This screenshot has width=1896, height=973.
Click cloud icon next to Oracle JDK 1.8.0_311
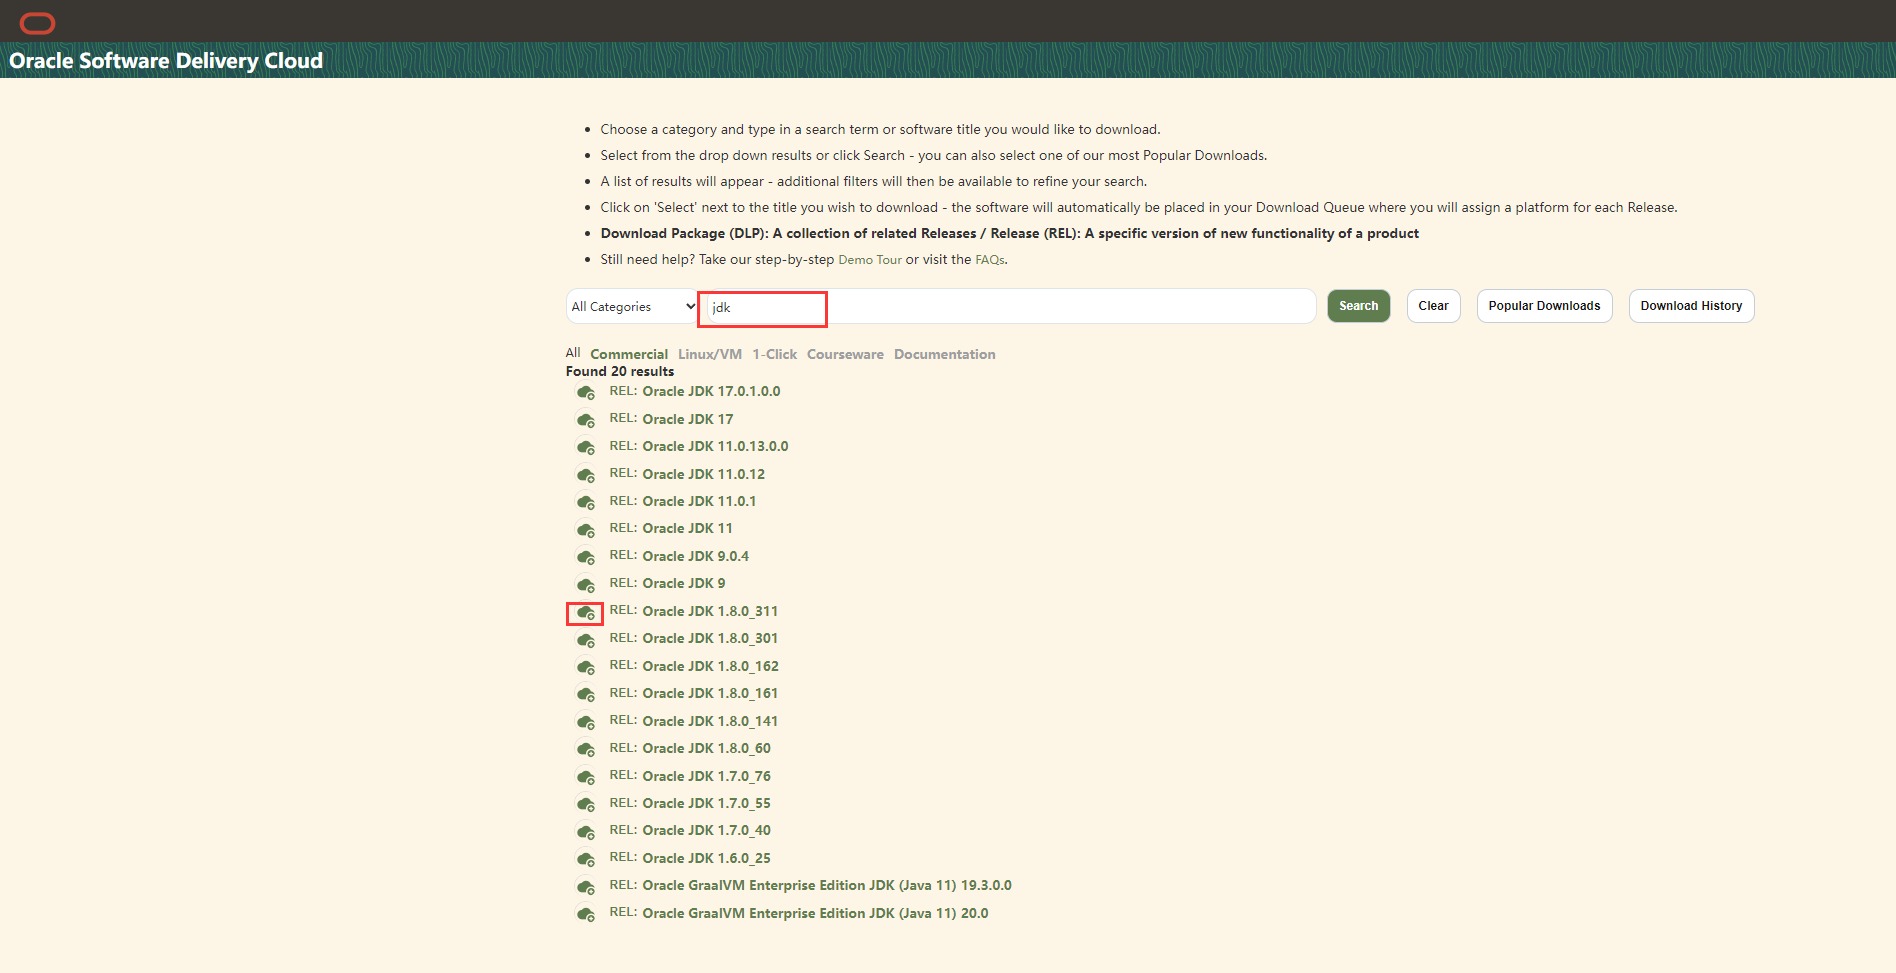click(x=586, y=613)
